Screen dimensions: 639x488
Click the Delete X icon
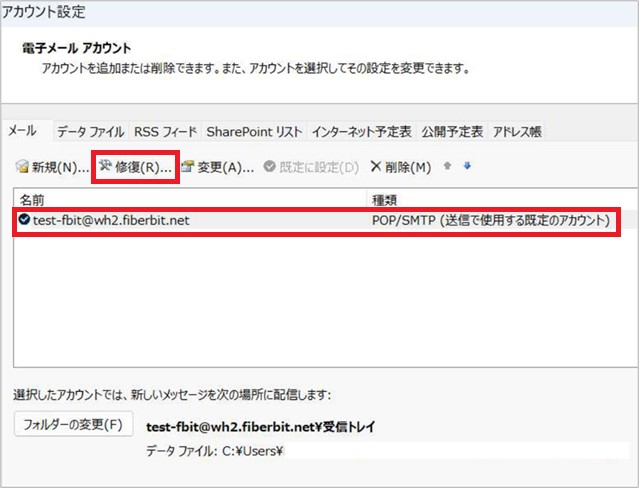376,166
